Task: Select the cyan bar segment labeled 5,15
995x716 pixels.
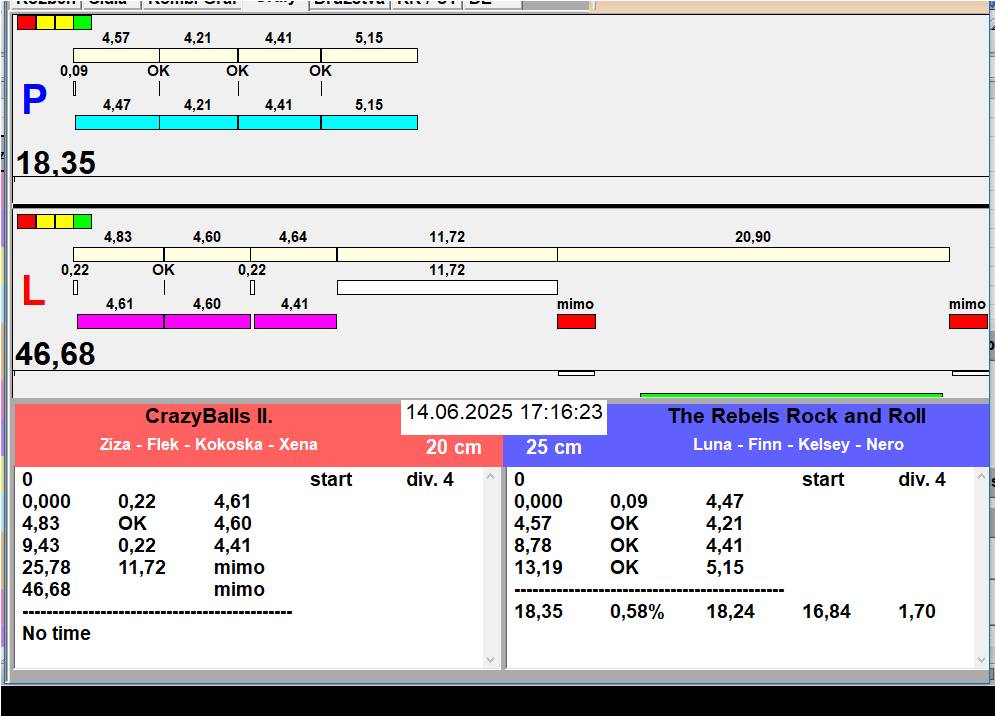Action: (369, 122)
